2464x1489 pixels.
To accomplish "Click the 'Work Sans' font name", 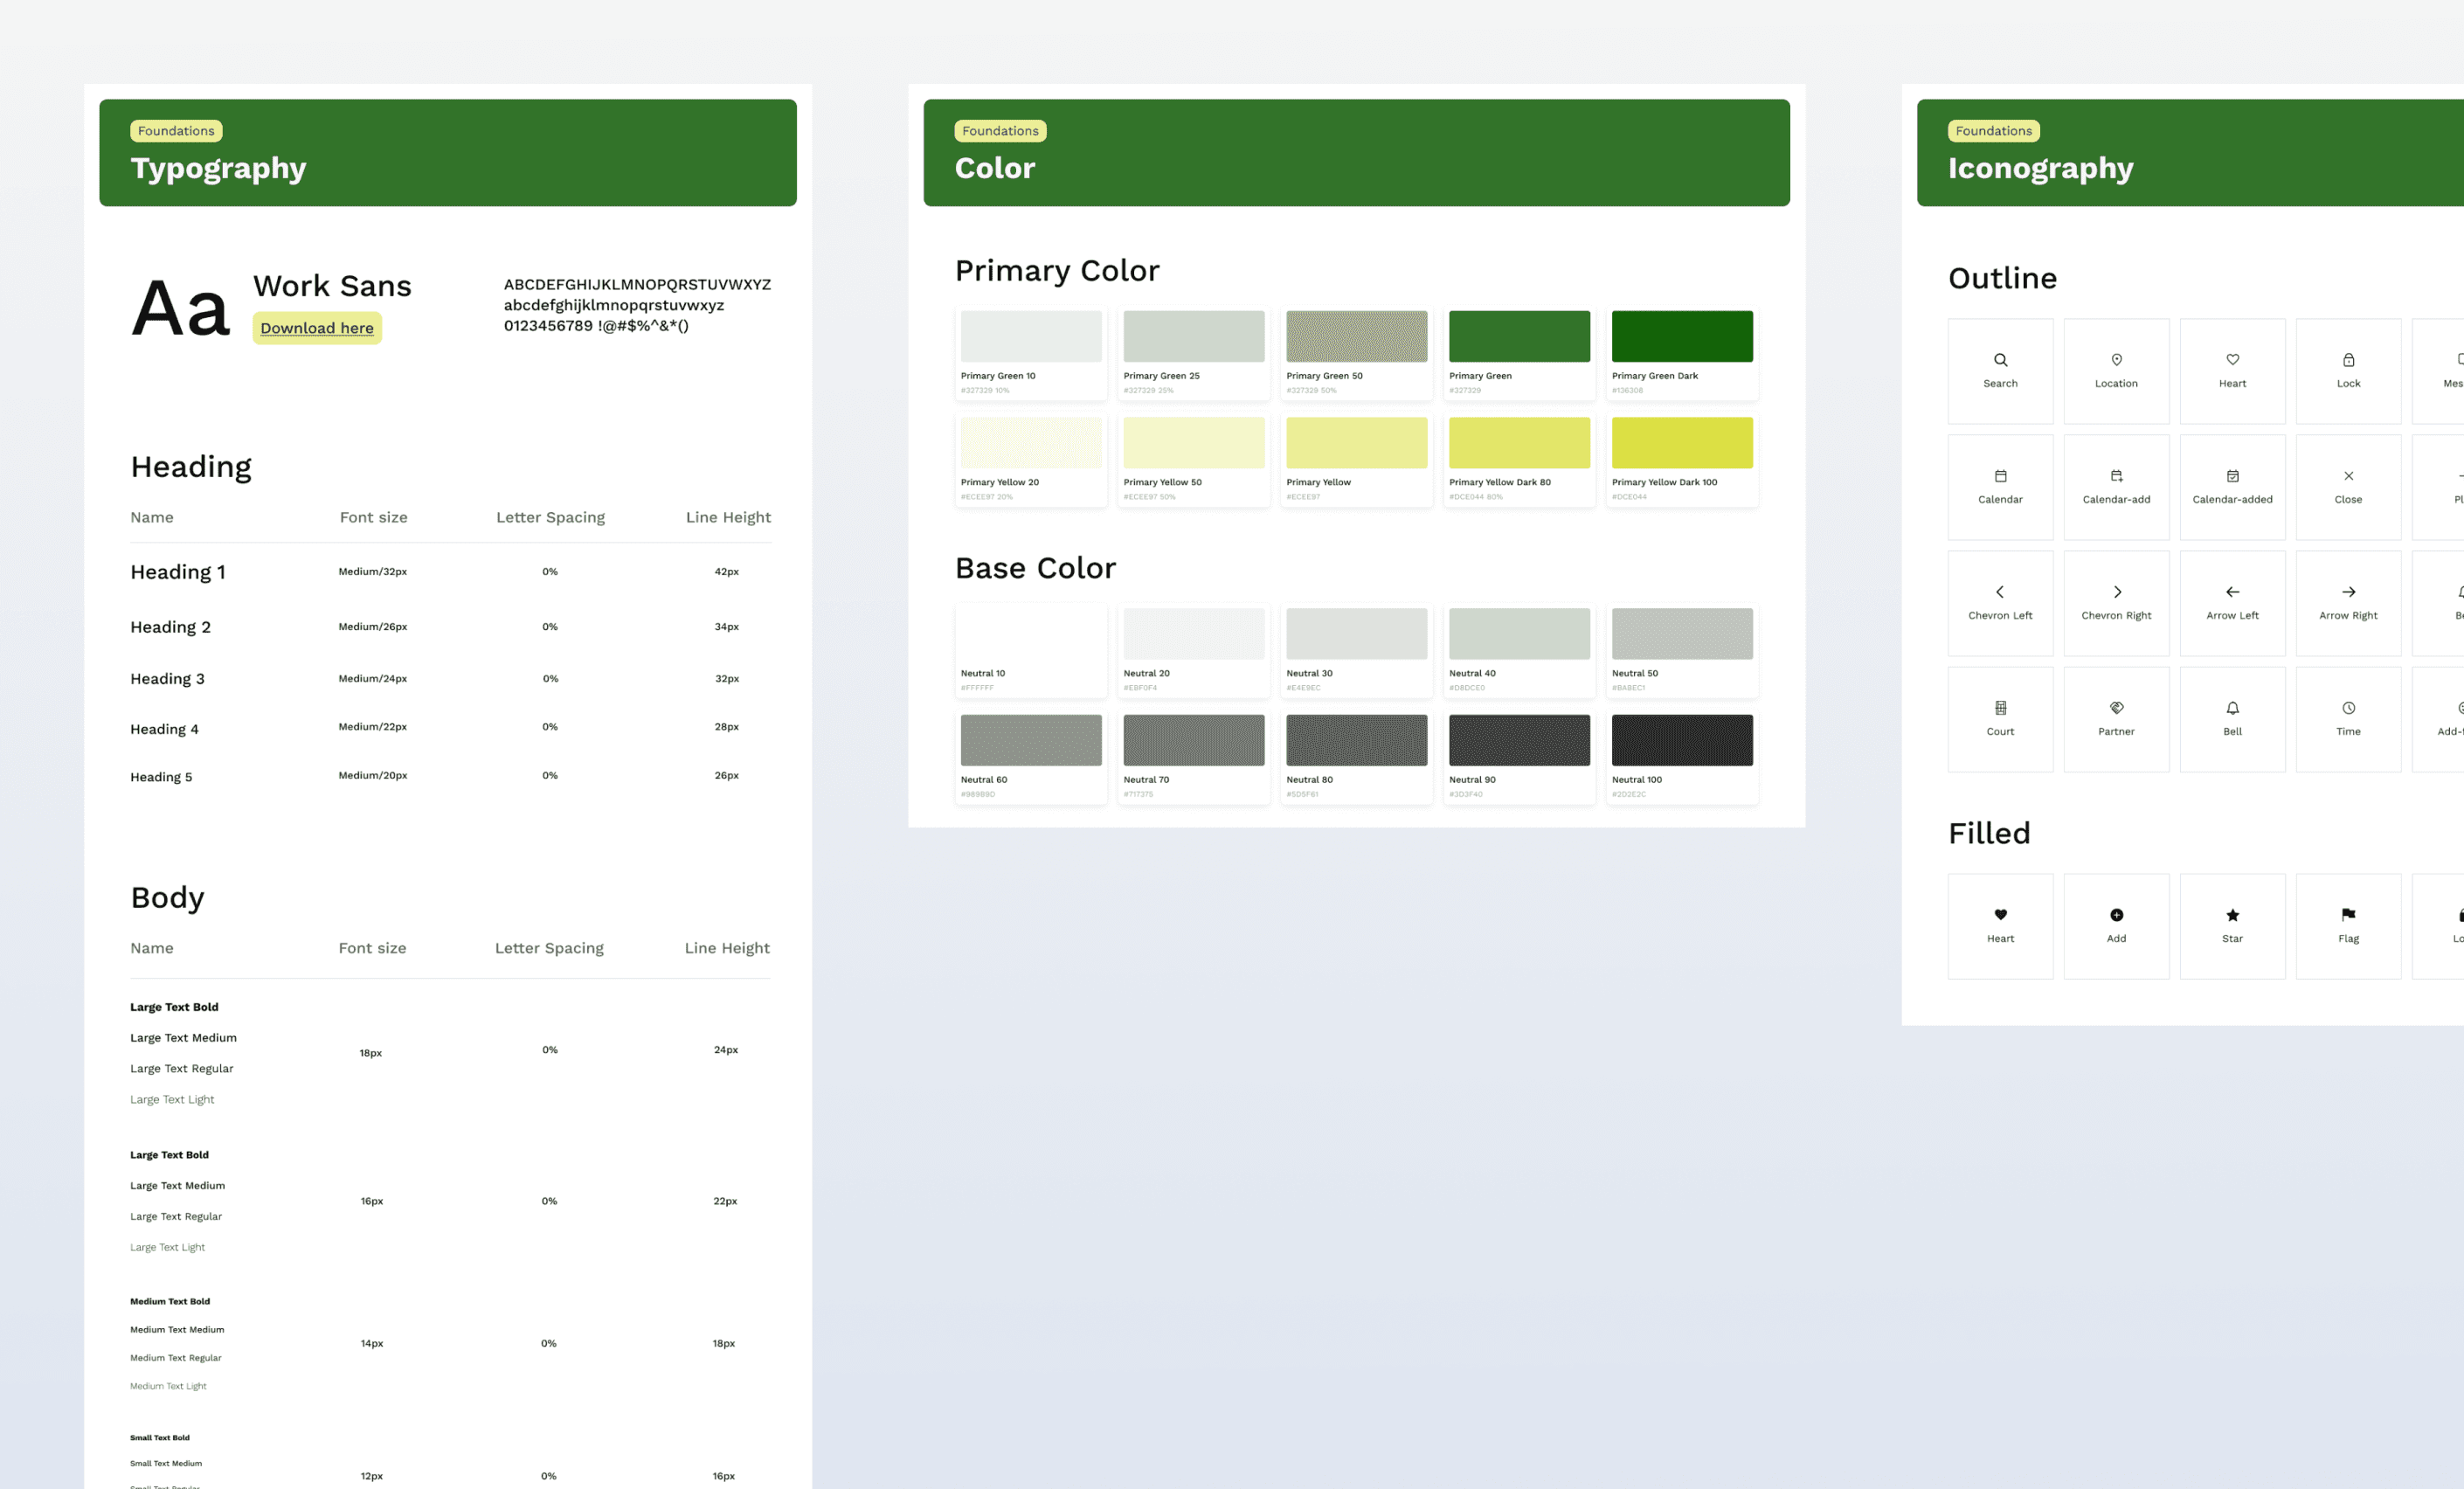I will 332,286.
